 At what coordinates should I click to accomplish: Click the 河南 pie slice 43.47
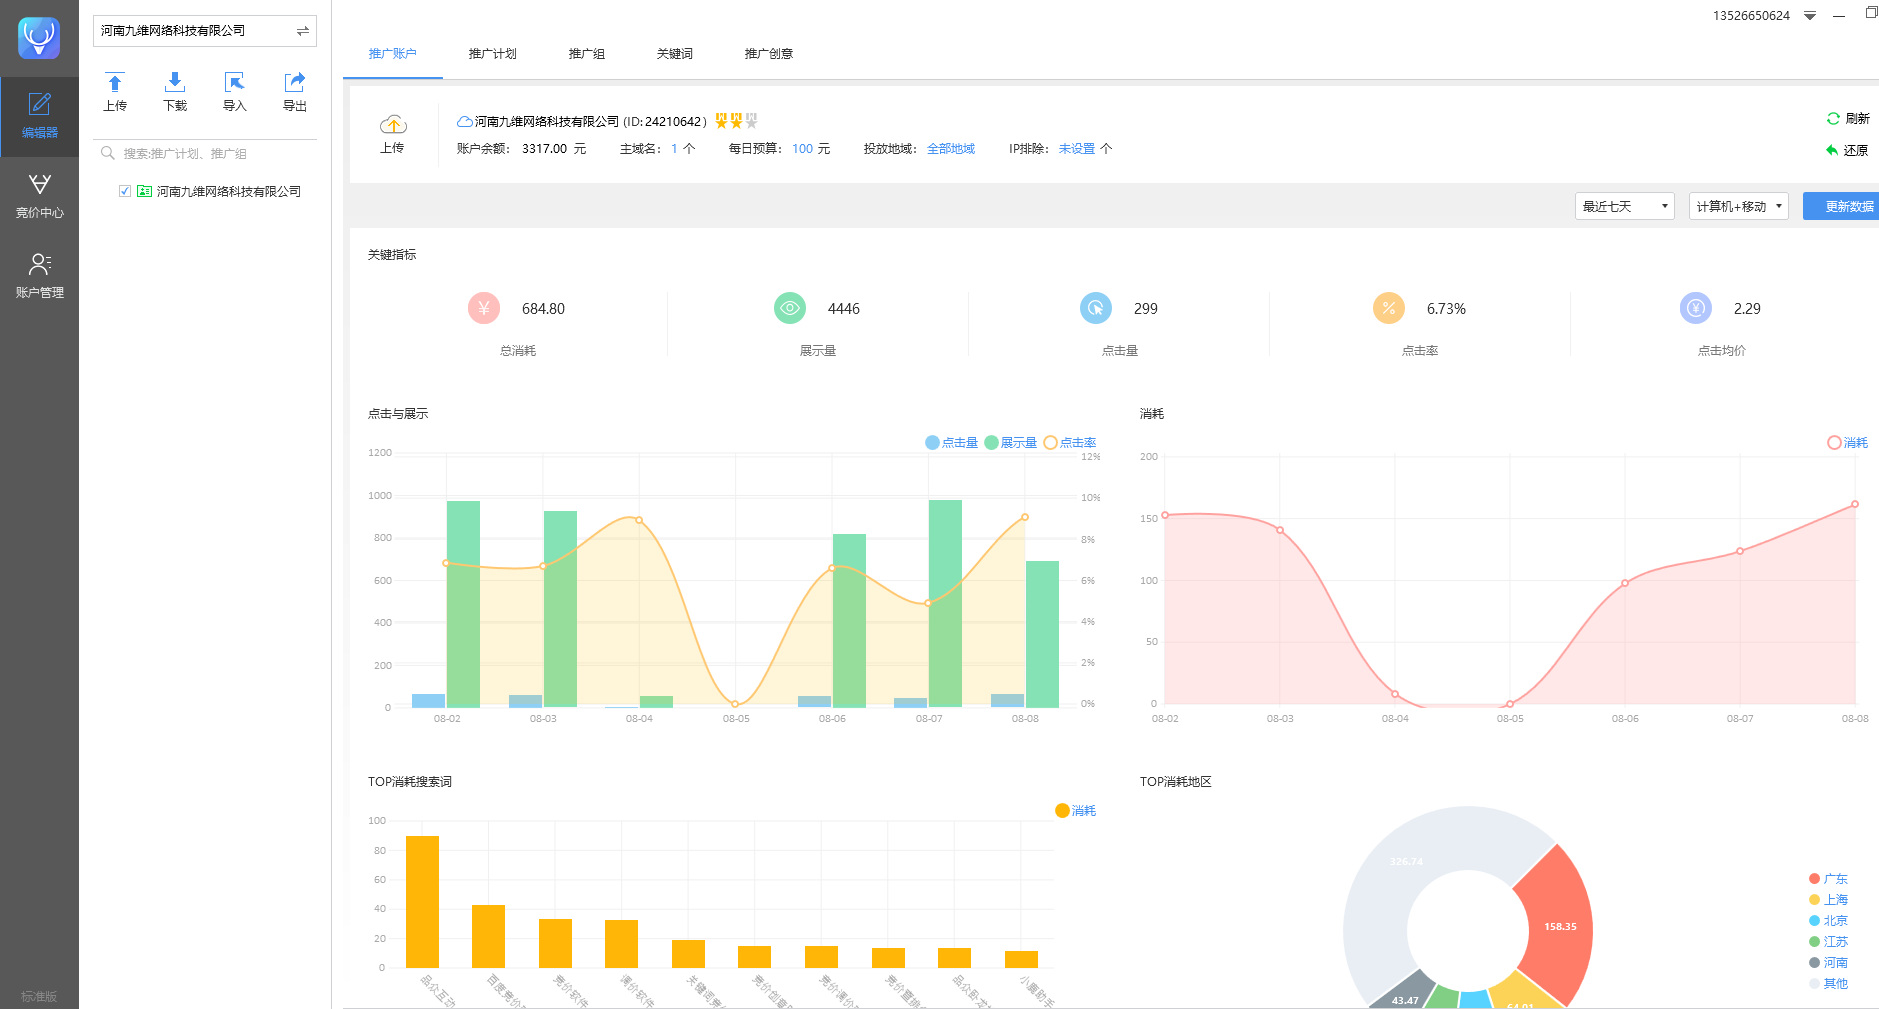pyautogui.click(x=1404, y=996)
